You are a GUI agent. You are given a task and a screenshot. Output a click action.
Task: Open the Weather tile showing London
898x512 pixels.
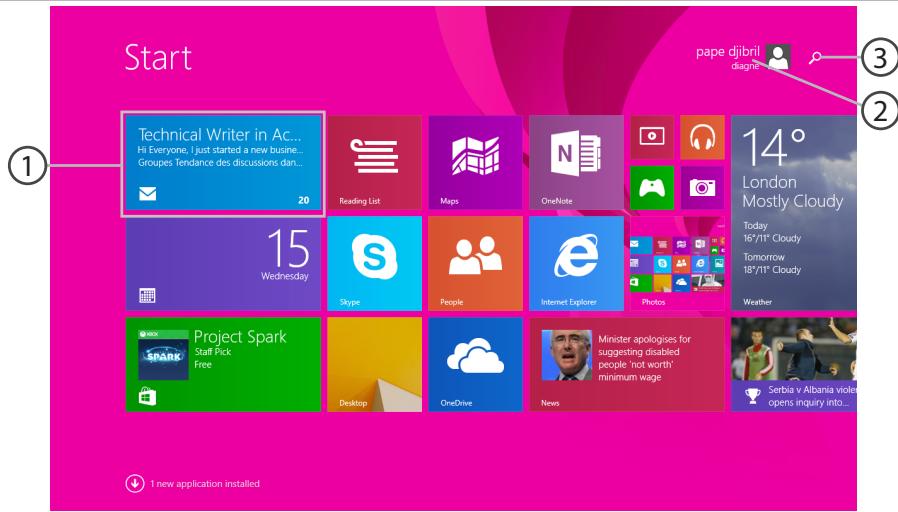[794, 213]
